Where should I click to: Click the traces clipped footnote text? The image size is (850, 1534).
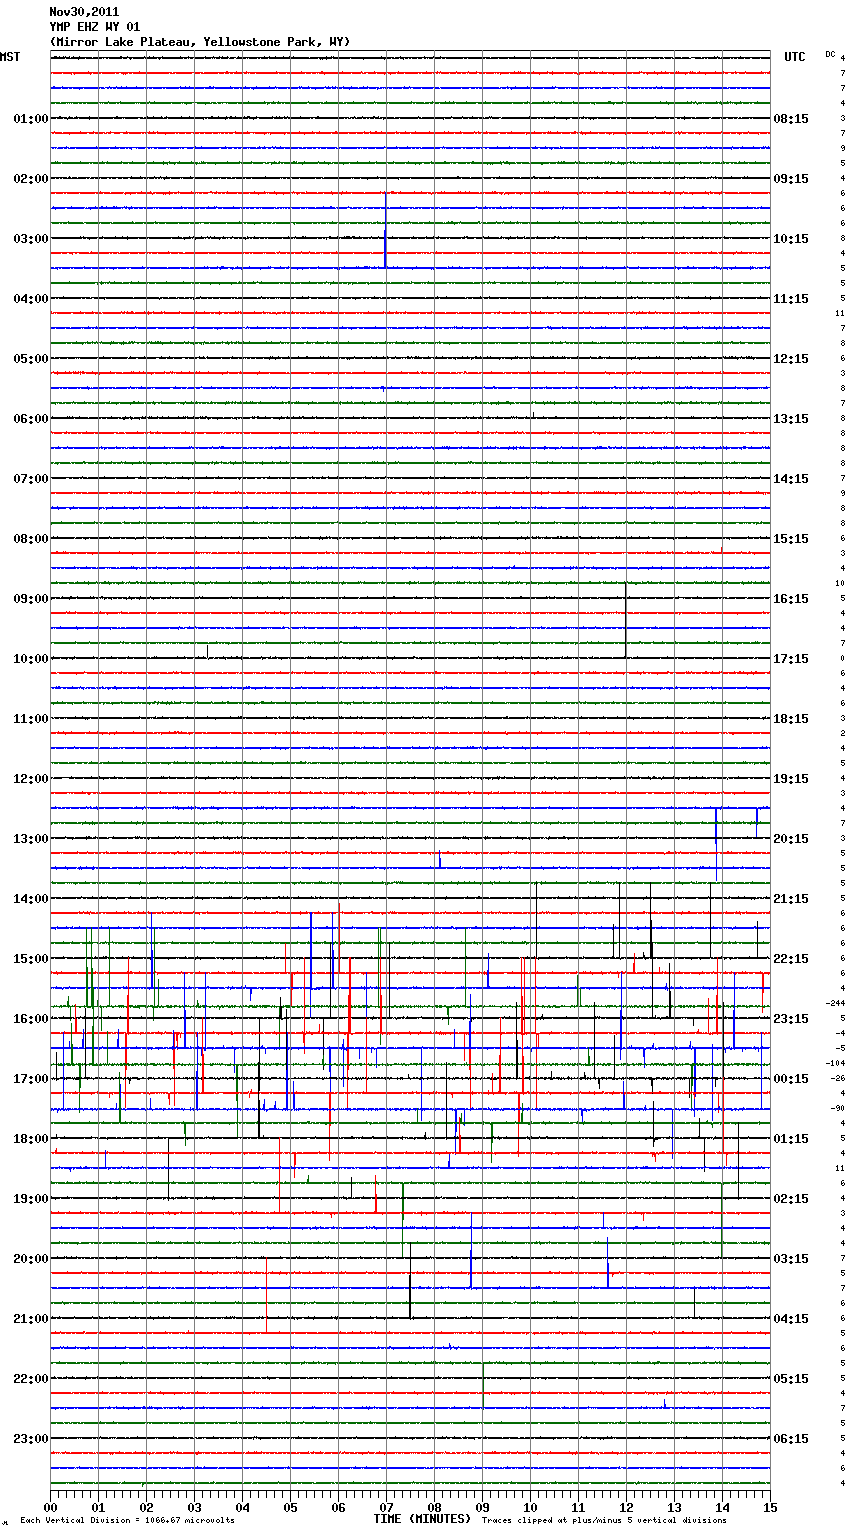[x=604, y=1521]
